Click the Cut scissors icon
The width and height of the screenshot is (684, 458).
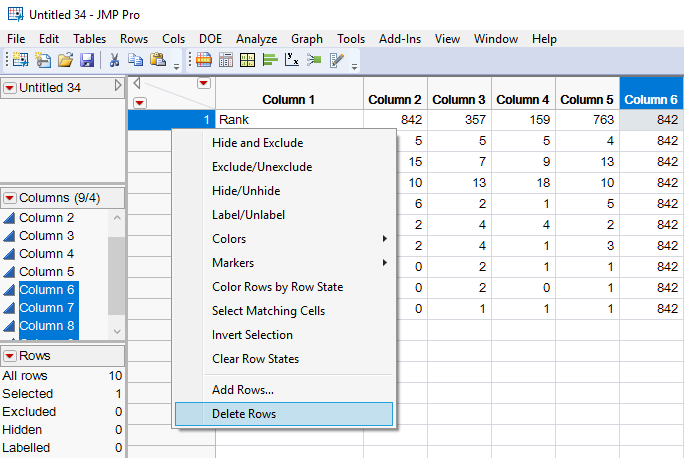coord(114,60)
